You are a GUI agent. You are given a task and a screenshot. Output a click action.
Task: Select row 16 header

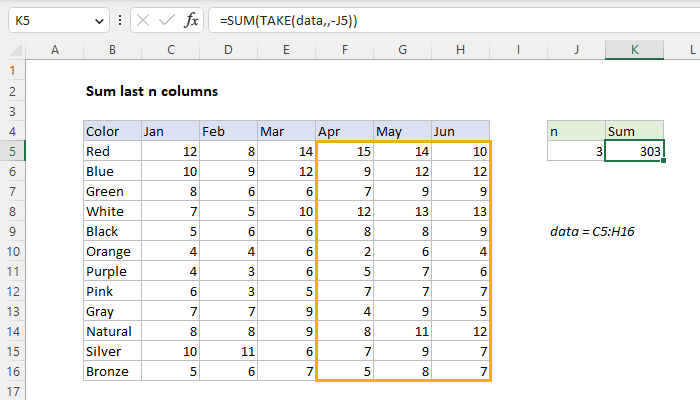point(12,371)
